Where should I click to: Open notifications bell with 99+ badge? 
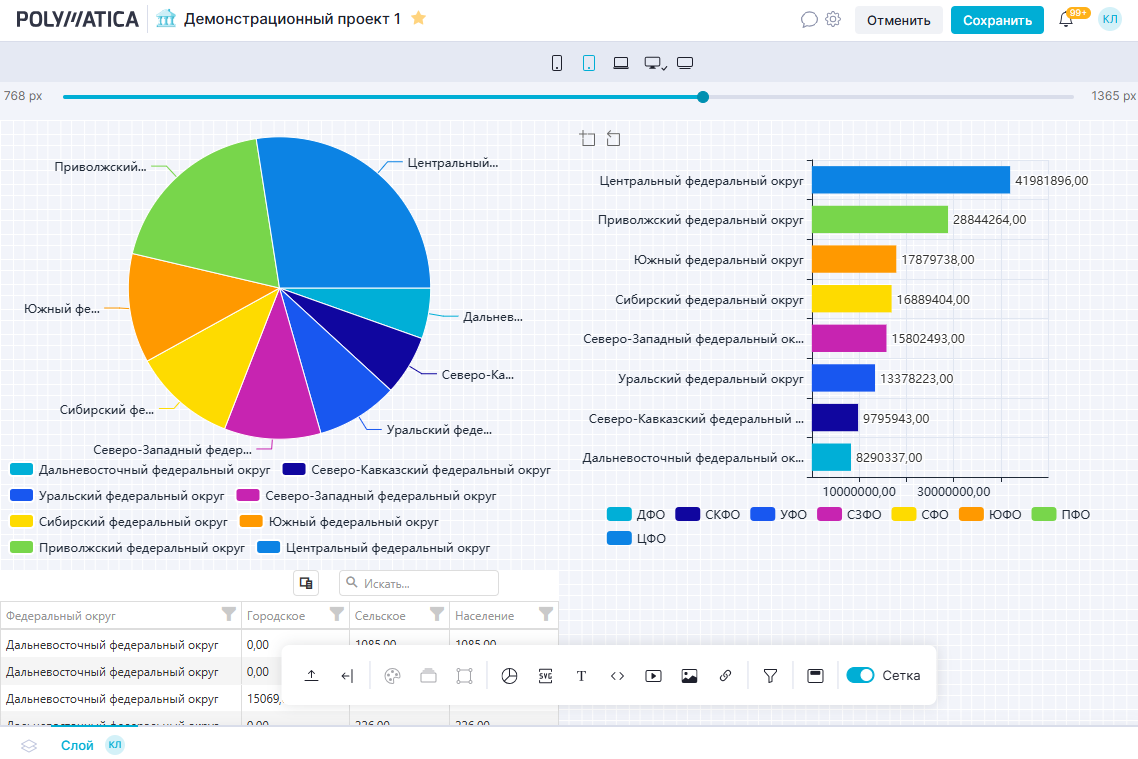coord(1066,20)
